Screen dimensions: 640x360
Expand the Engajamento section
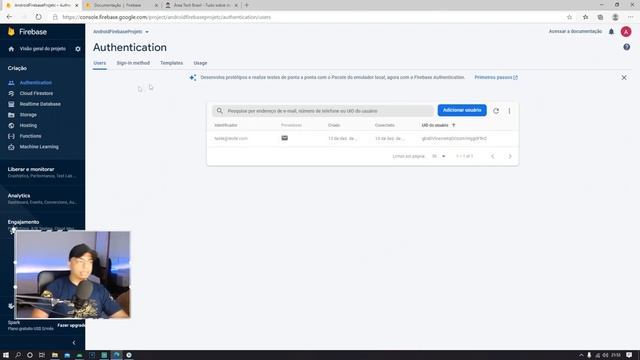click(x=42, y=224)
